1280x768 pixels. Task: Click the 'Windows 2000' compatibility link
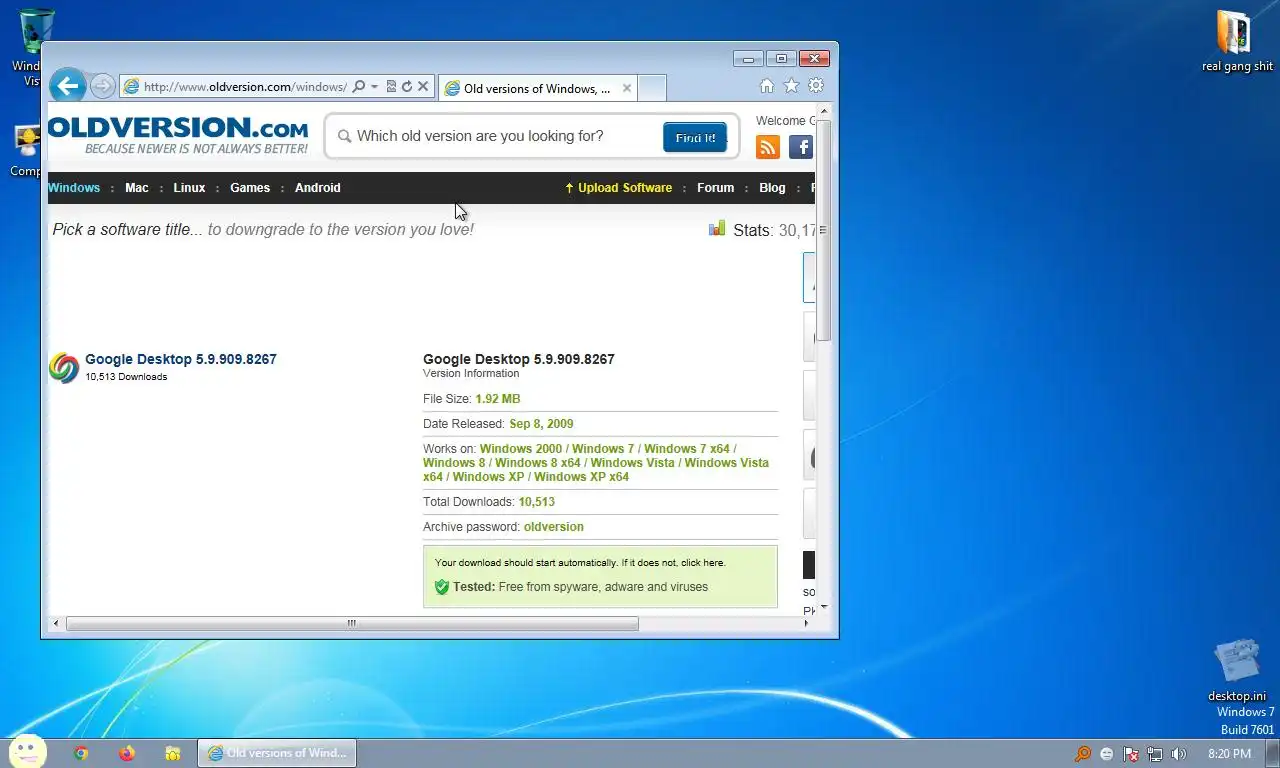pos(521,449)
